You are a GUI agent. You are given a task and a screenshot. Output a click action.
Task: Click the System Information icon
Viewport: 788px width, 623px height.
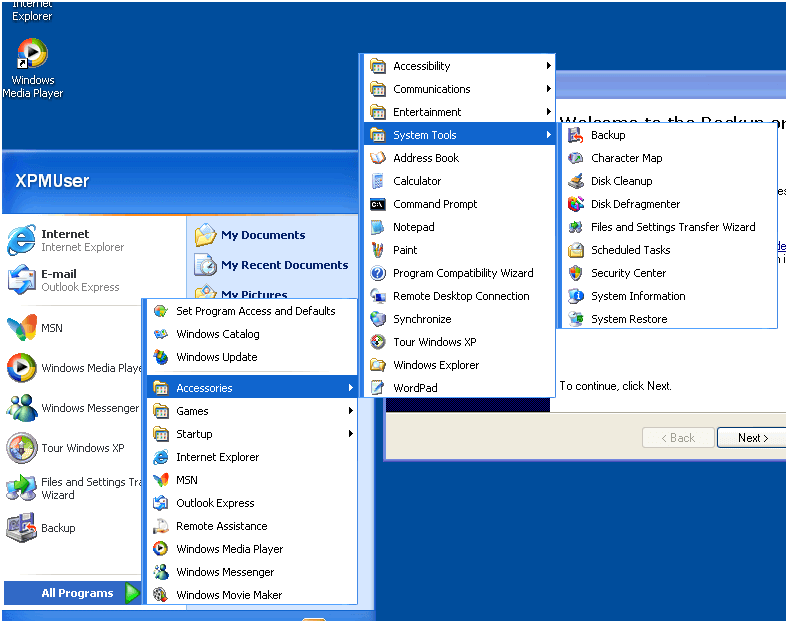(x=575, y=296)
